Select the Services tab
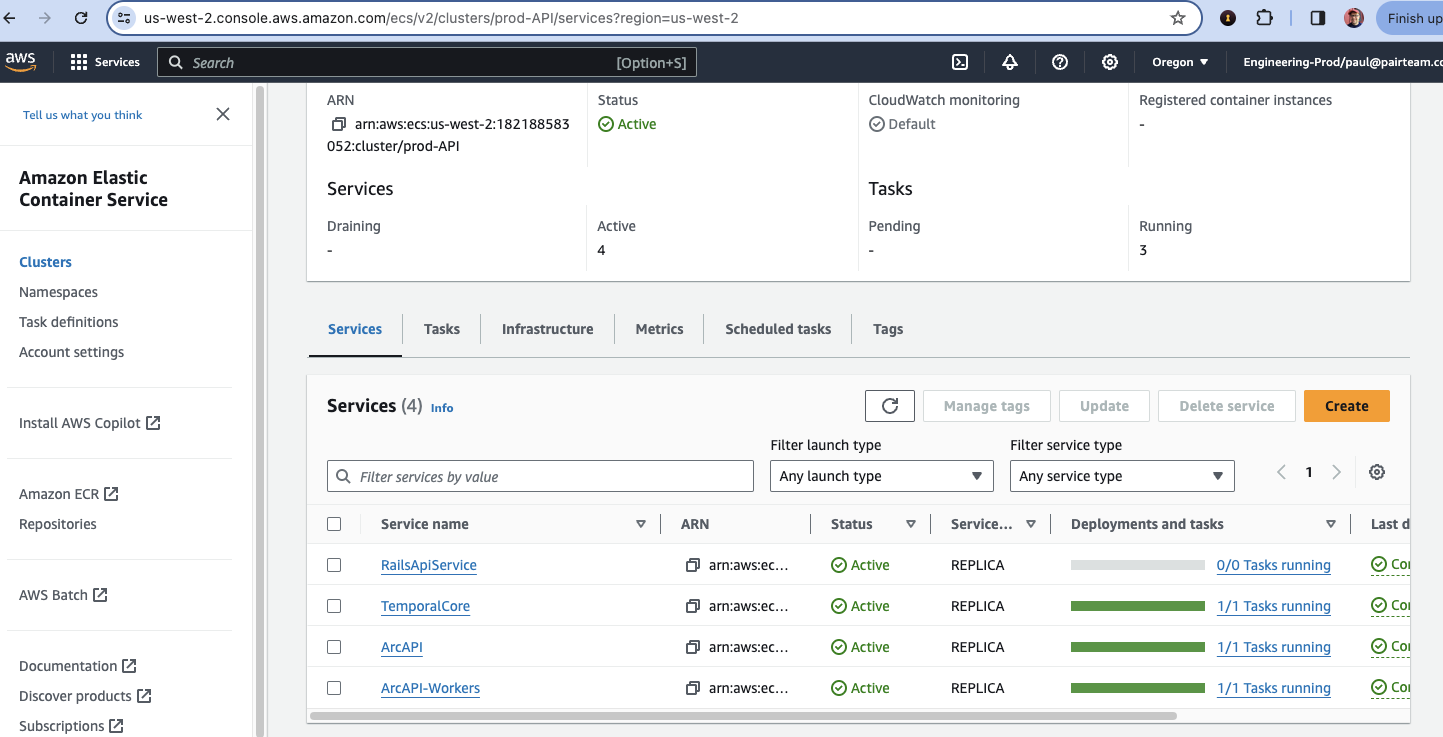 click(355, 329)
